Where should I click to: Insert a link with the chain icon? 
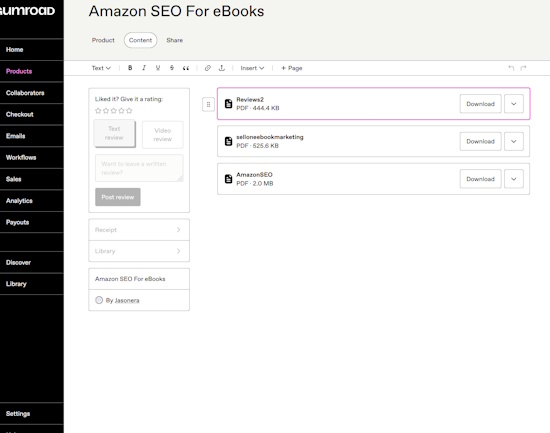click(x=208, y=68)
